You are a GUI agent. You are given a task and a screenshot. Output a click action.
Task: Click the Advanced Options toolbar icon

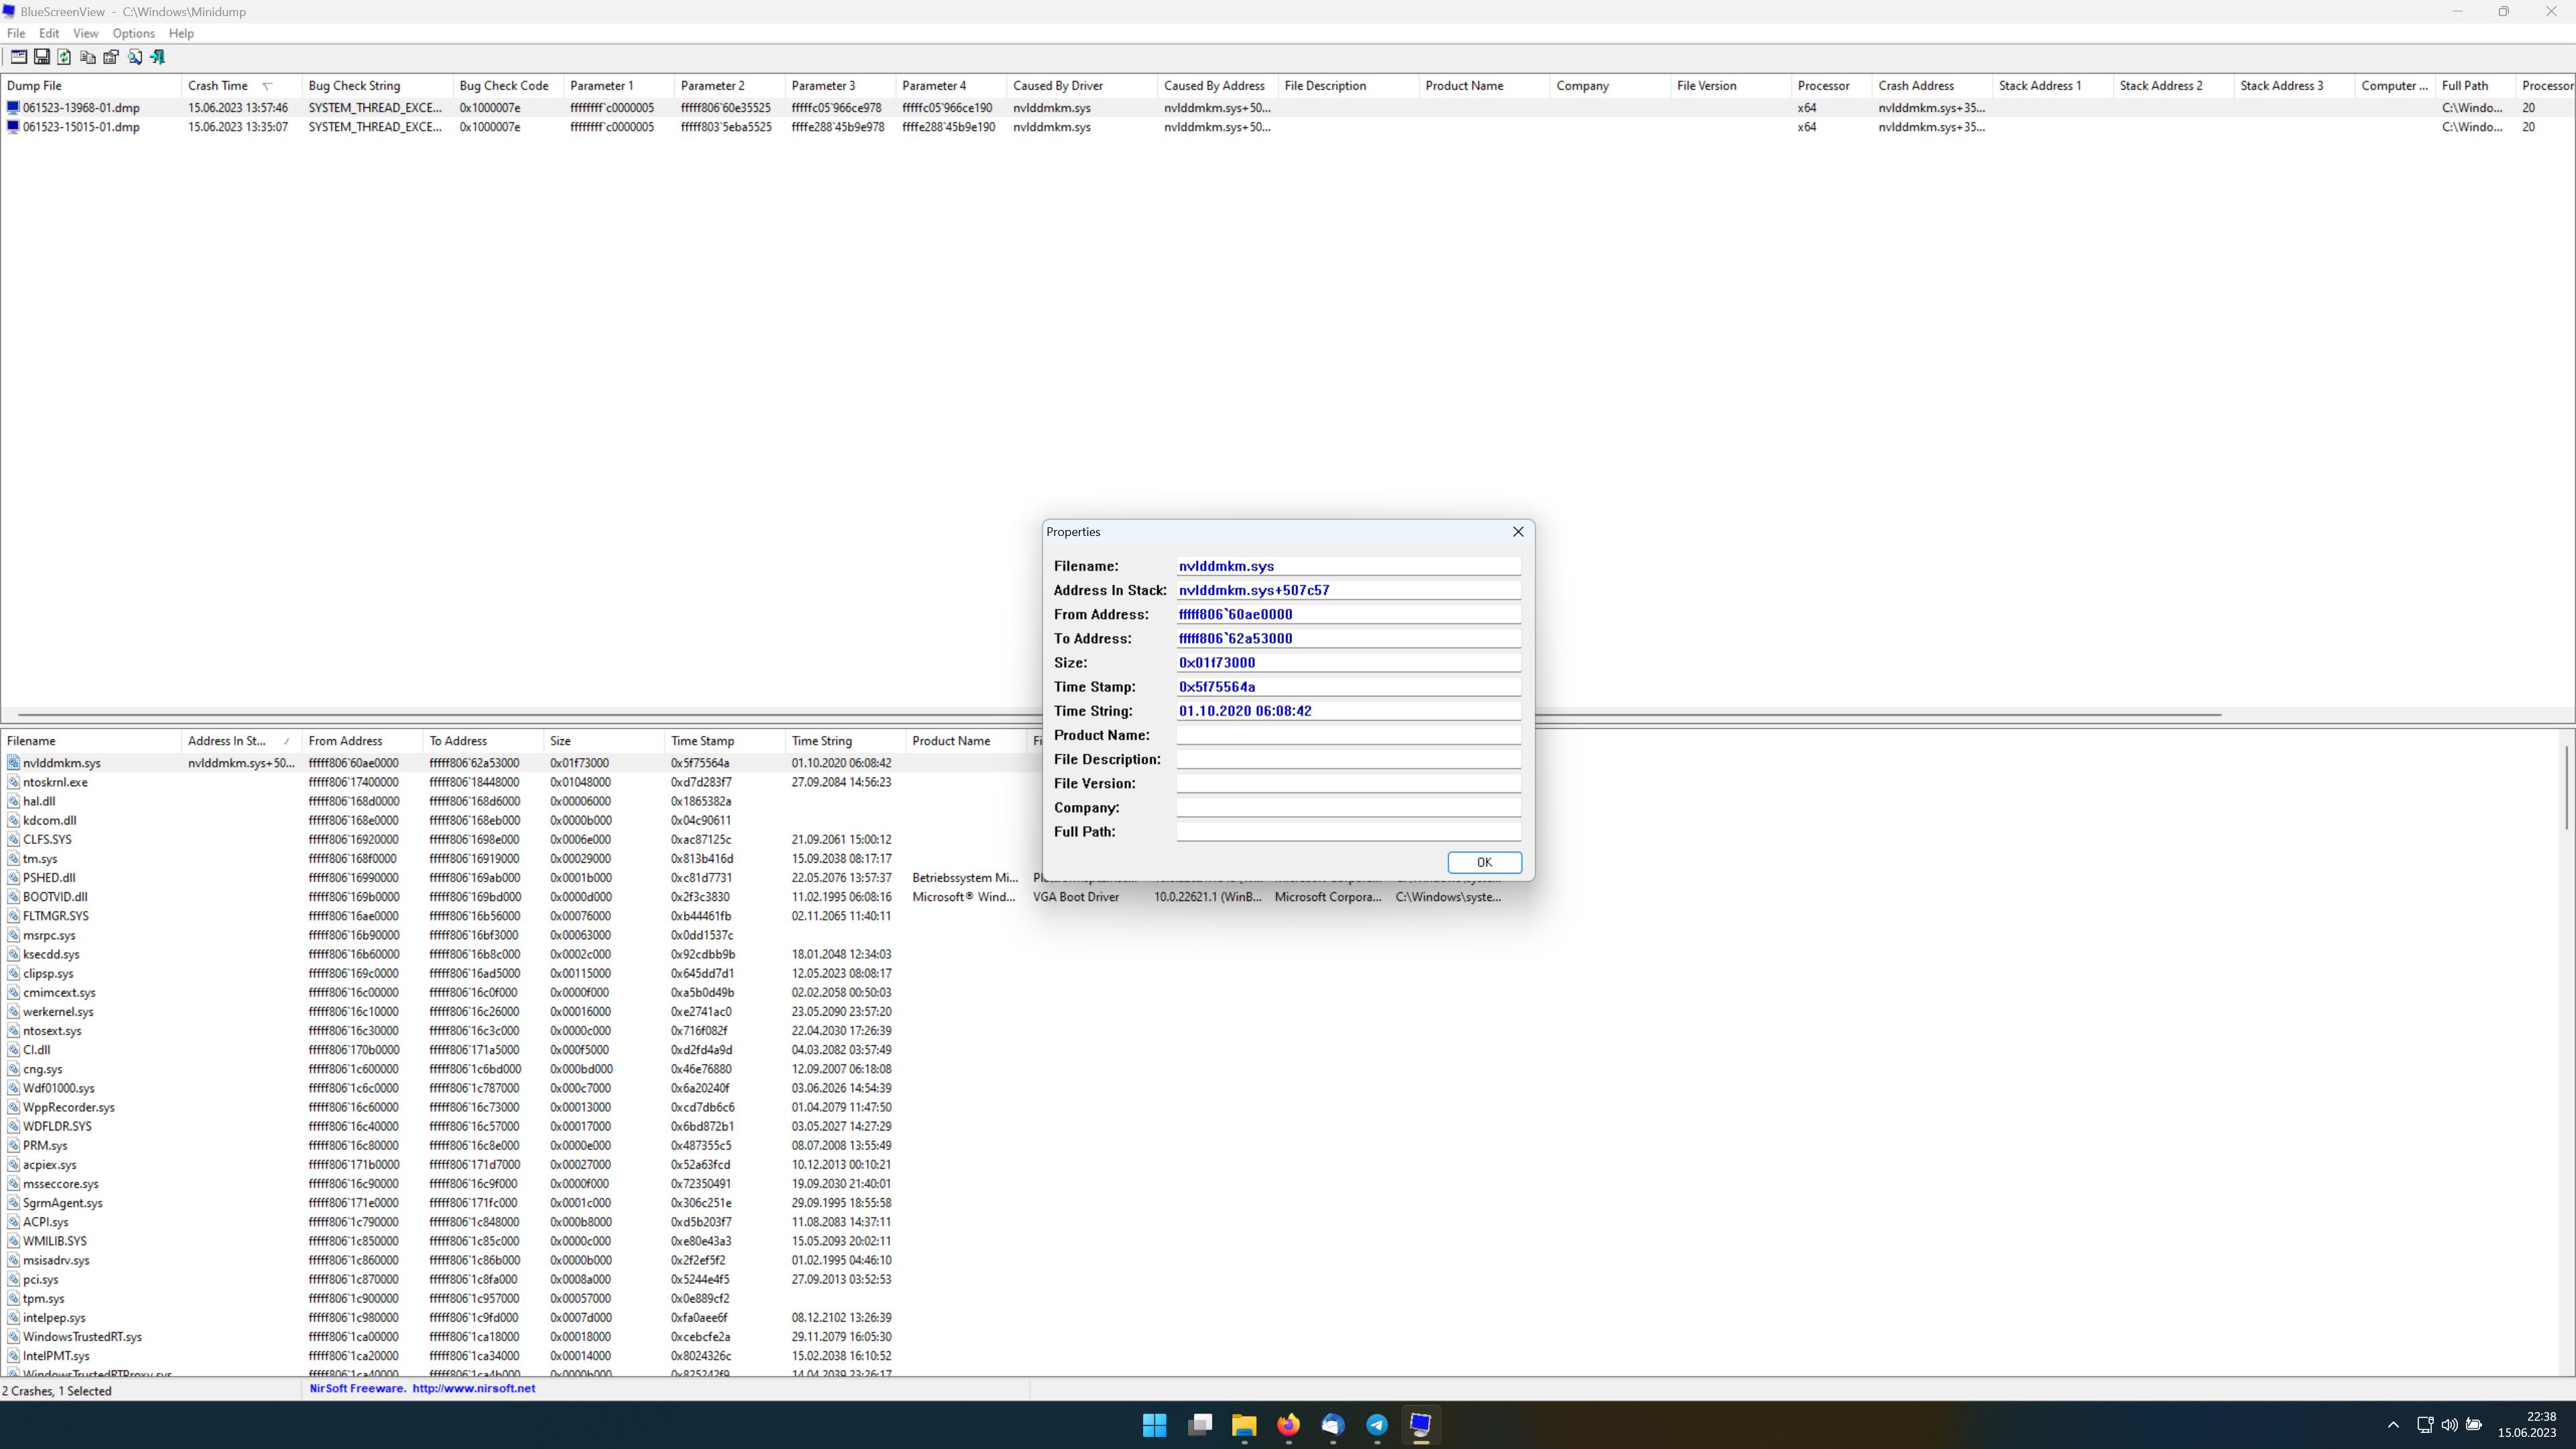click(x=18, y=57)
